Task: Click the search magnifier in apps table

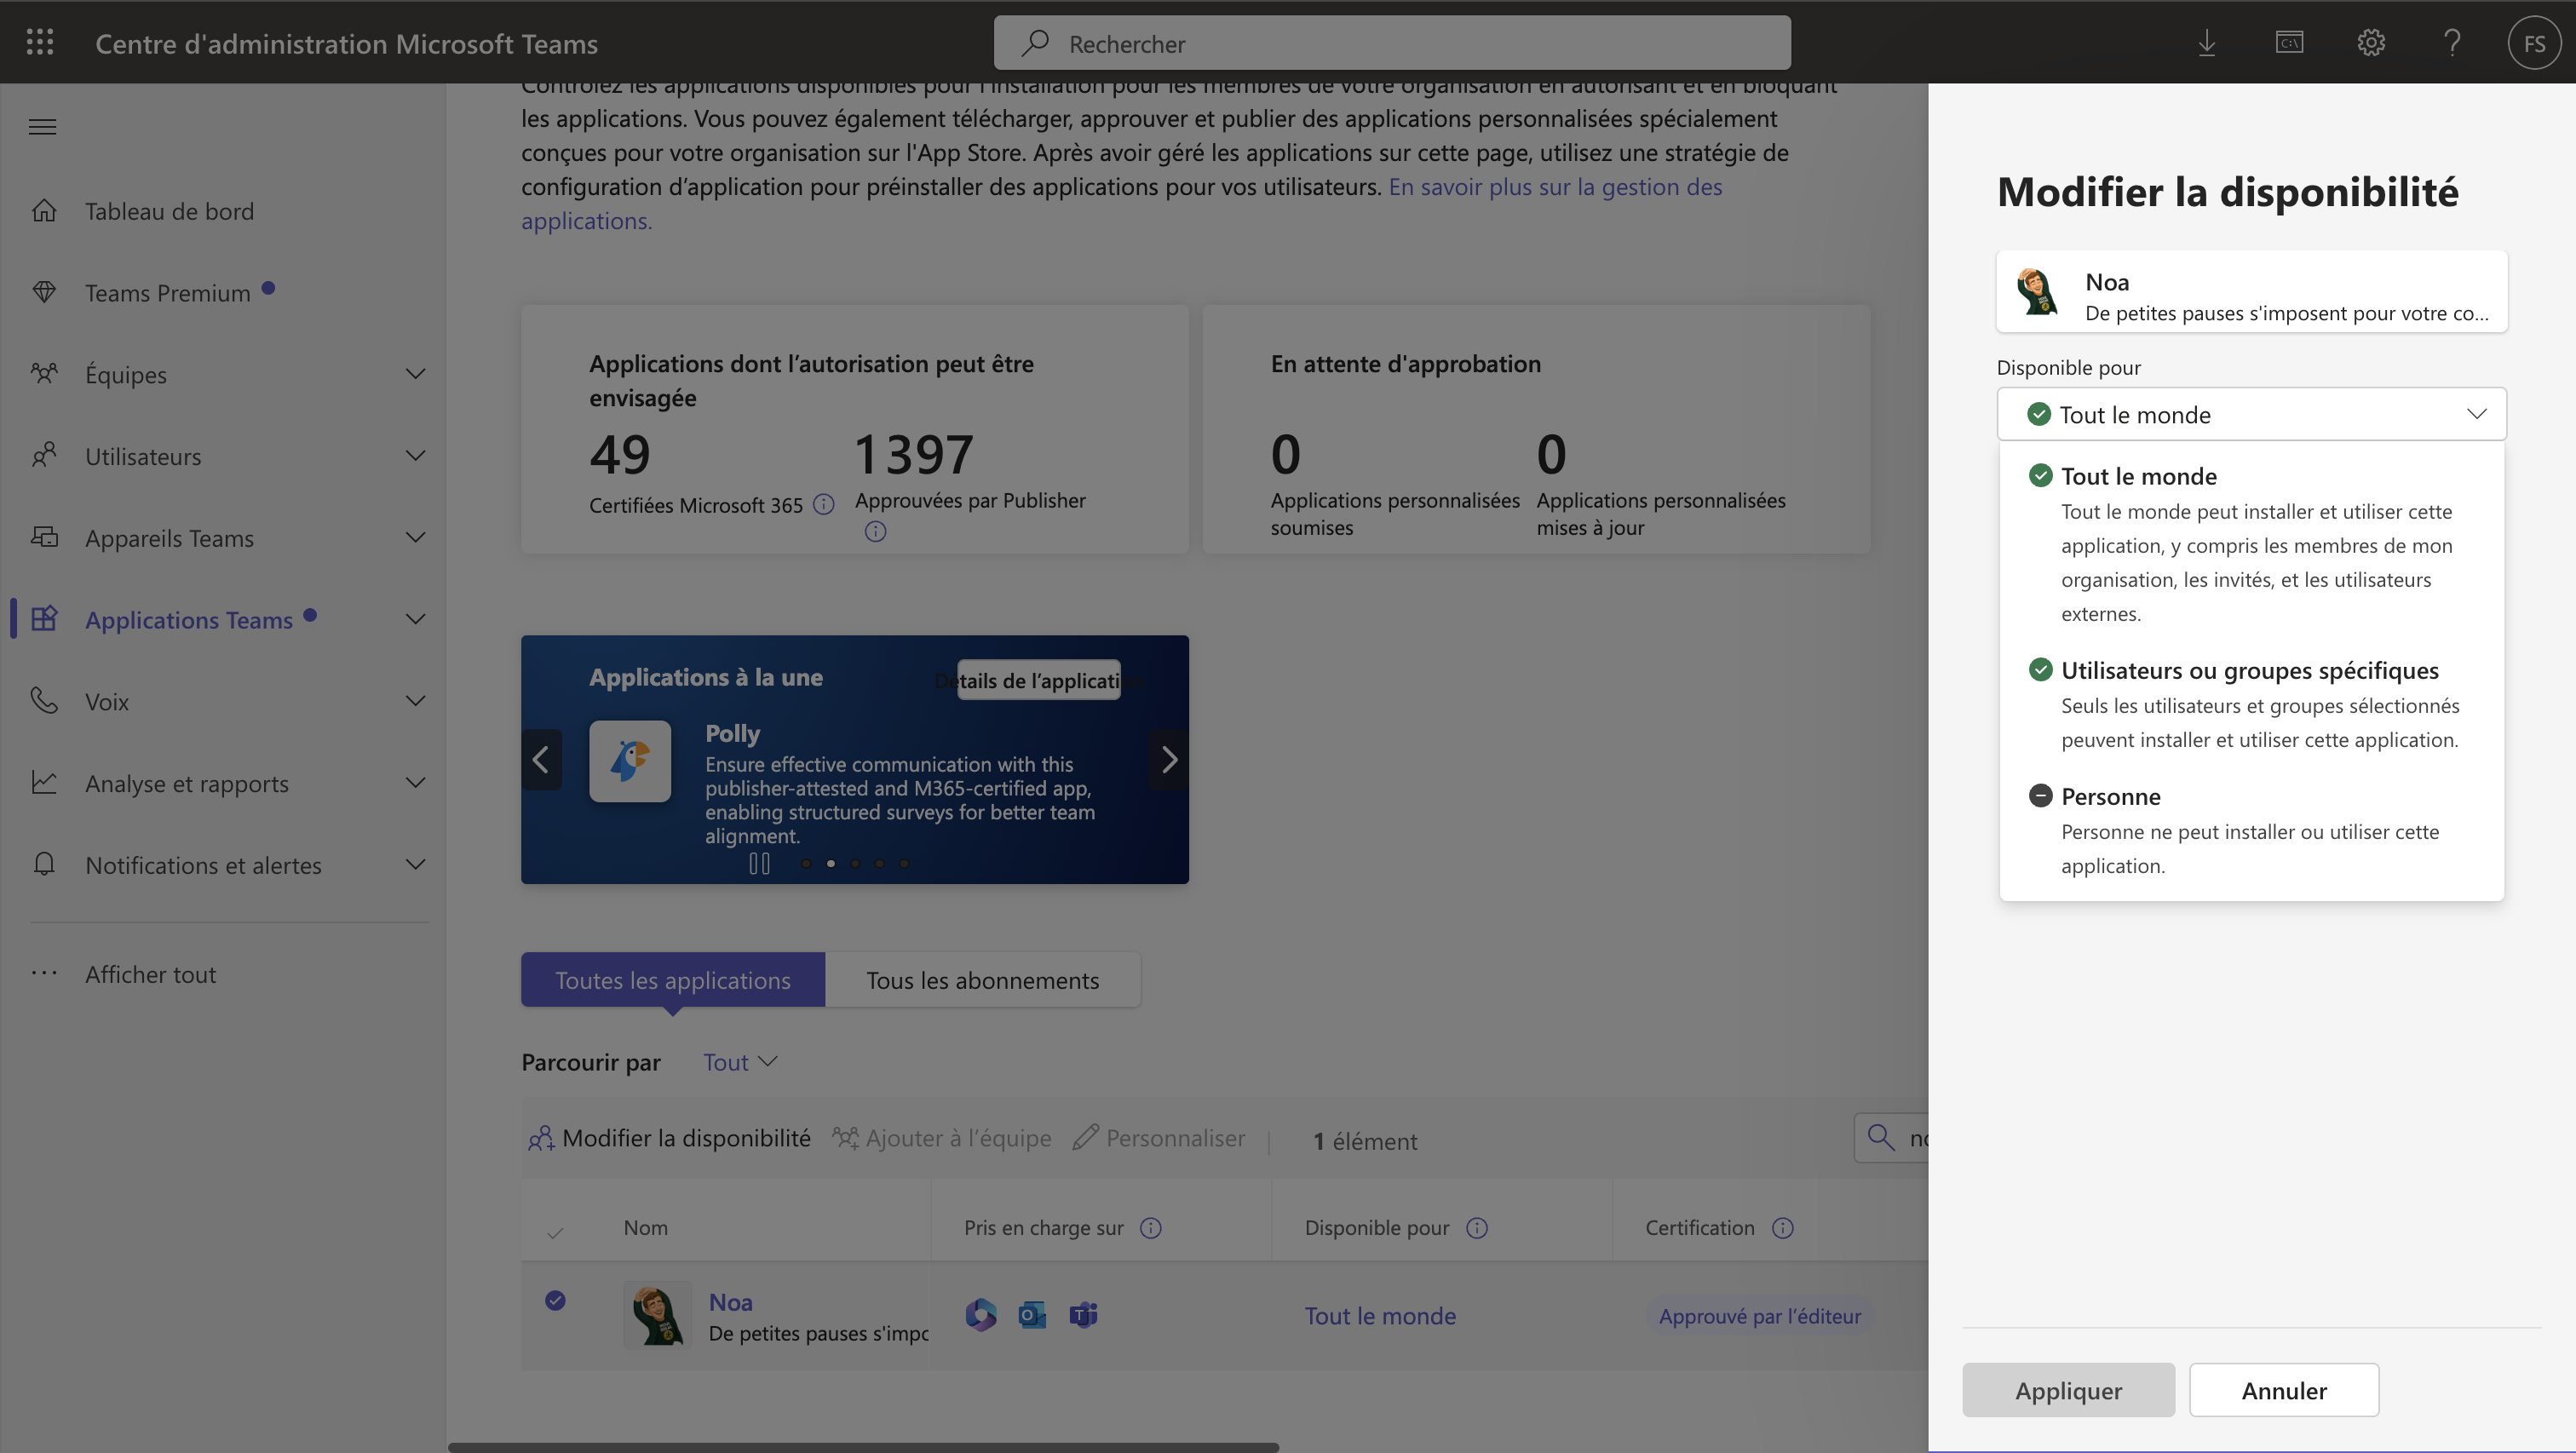Action: pos(1881,1138)
